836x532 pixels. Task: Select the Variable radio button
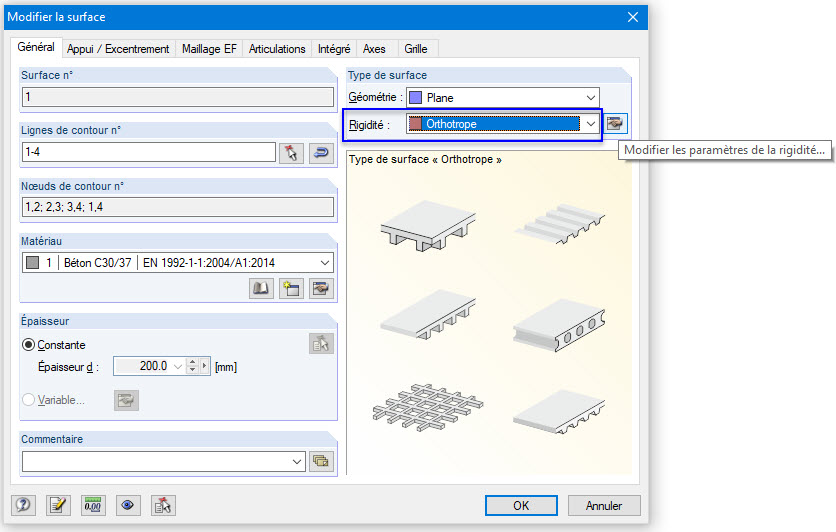click(28, 399)
